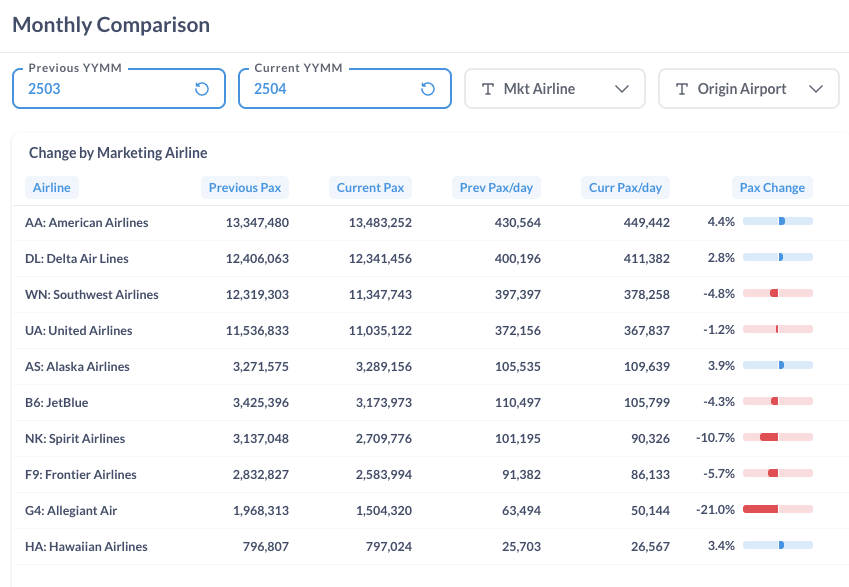The image size is (849, 587).
Task: Click Hawaiian curr pax/day 26,567
Action: (x=650, y=546)
